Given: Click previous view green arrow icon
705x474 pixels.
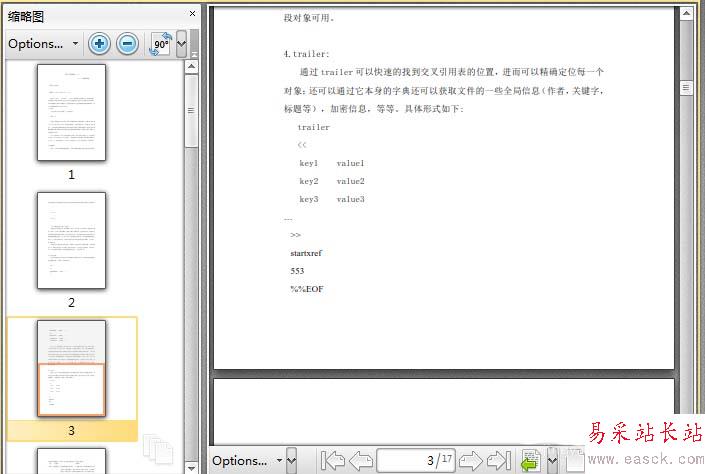Looking at the screenshot, I should [531, 461].
